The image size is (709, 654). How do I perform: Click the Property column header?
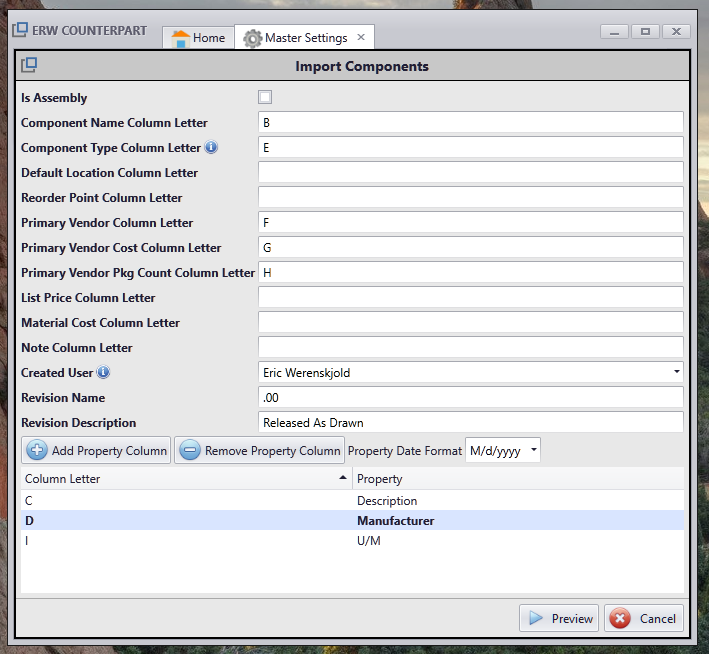517,479
